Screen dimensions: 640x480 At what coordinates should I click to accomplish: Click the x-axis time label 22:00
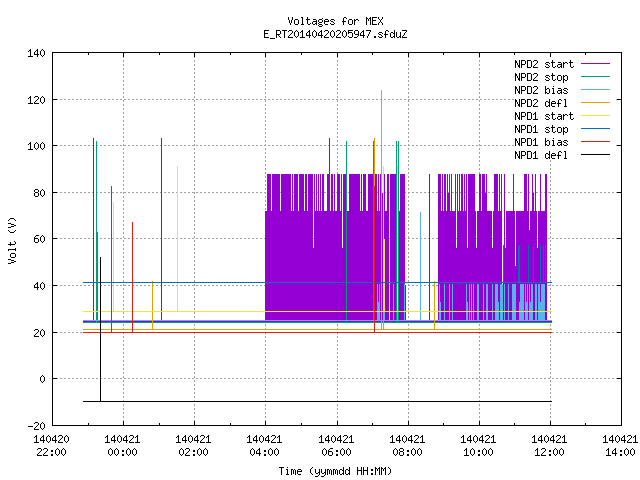click(51, 452)
